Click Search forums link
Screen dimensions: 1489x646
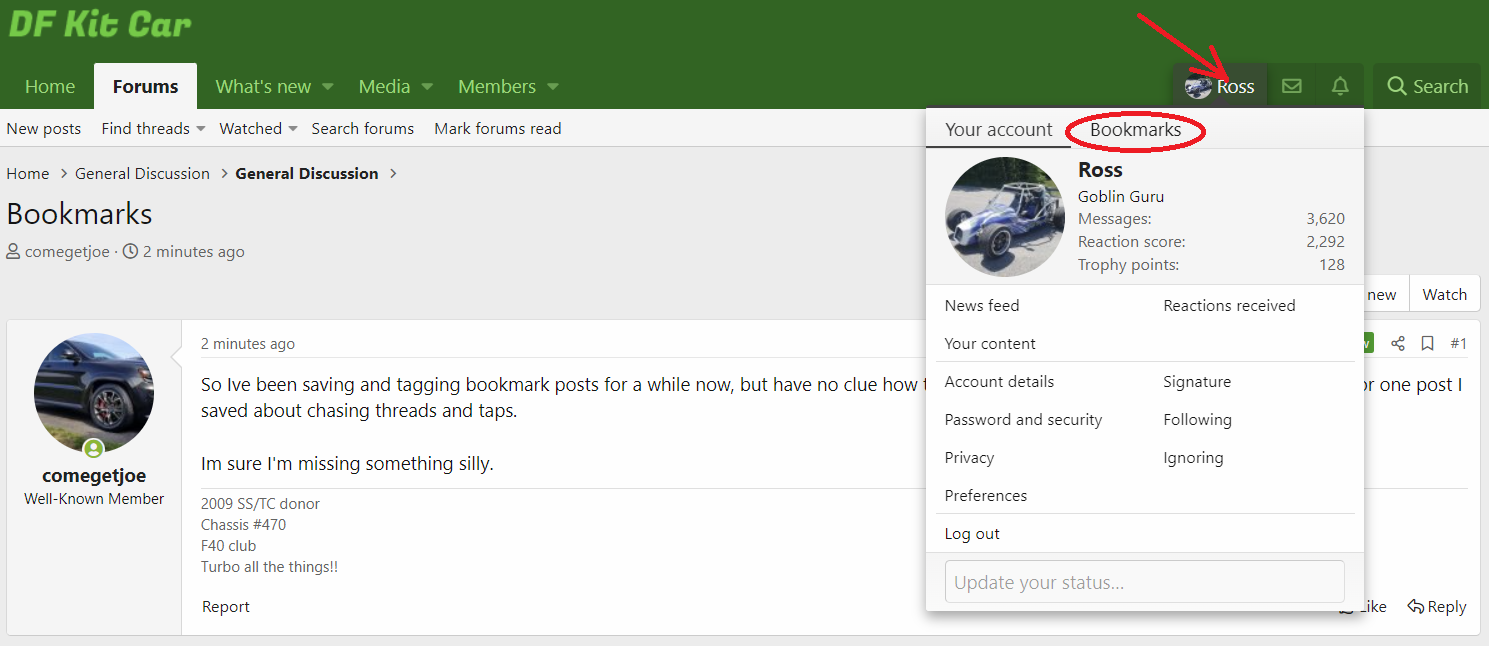pyautogui.click(x=362, y=129)
